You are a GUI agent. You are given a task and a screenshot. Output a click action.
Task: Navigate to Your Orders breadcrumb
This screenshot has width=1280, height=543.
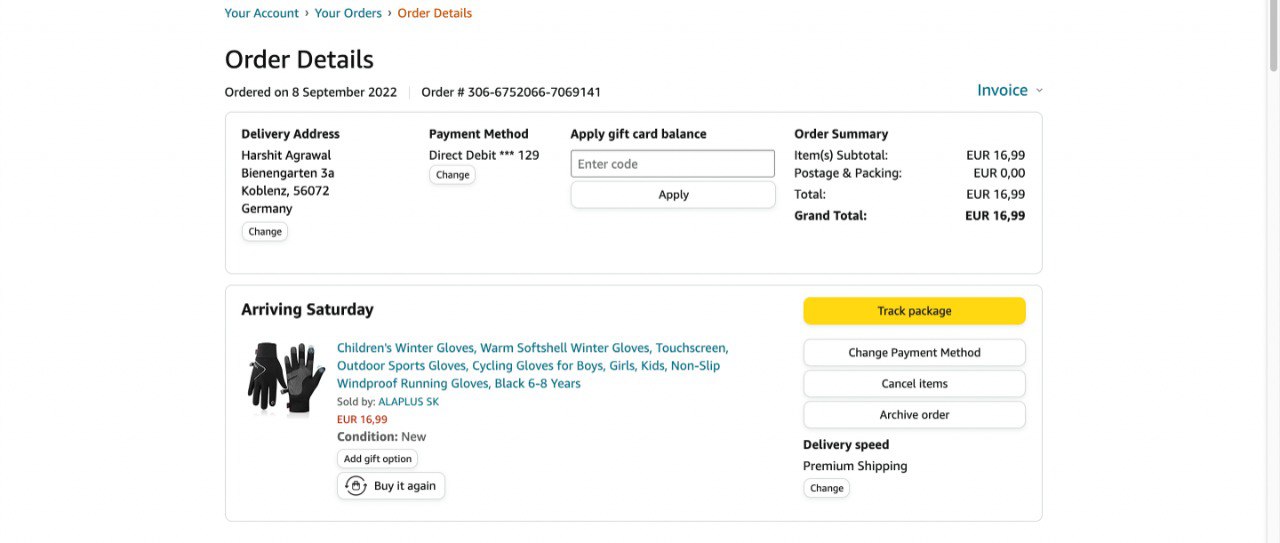point(348,13)
